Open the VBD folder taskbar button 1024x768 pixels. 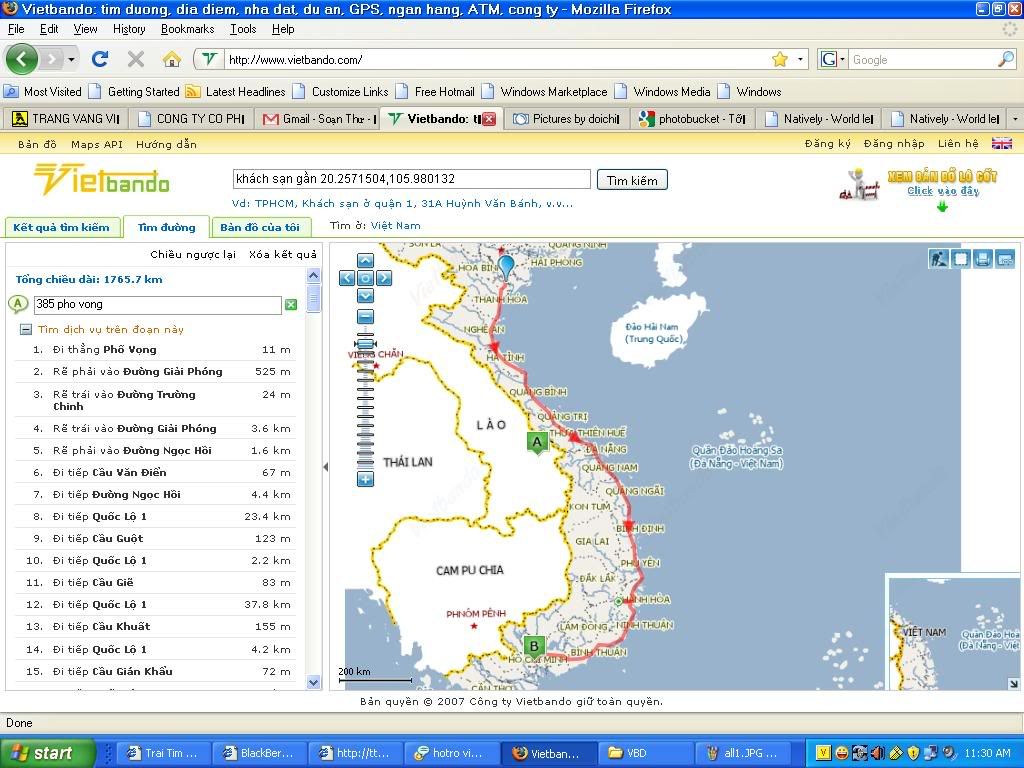pos(645,753)
